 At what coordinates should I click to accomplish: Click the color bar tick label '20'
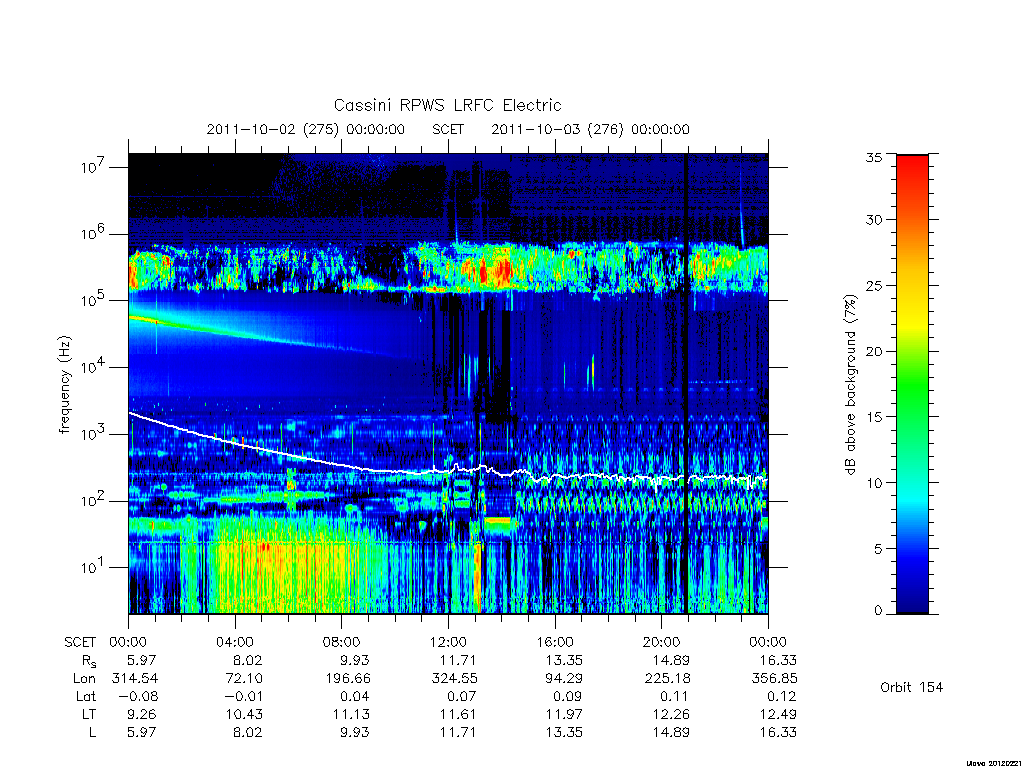(874, 351)
